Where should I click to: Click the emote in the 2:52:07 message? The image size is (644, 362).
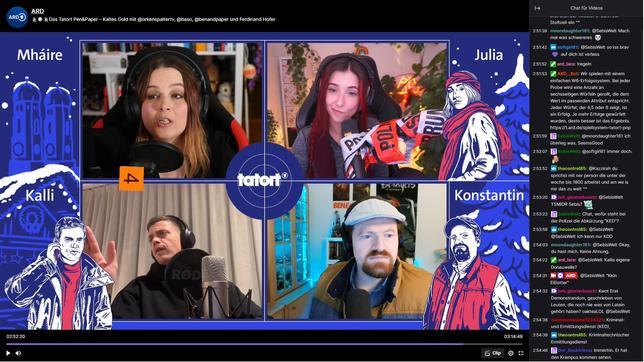point(554,159)
